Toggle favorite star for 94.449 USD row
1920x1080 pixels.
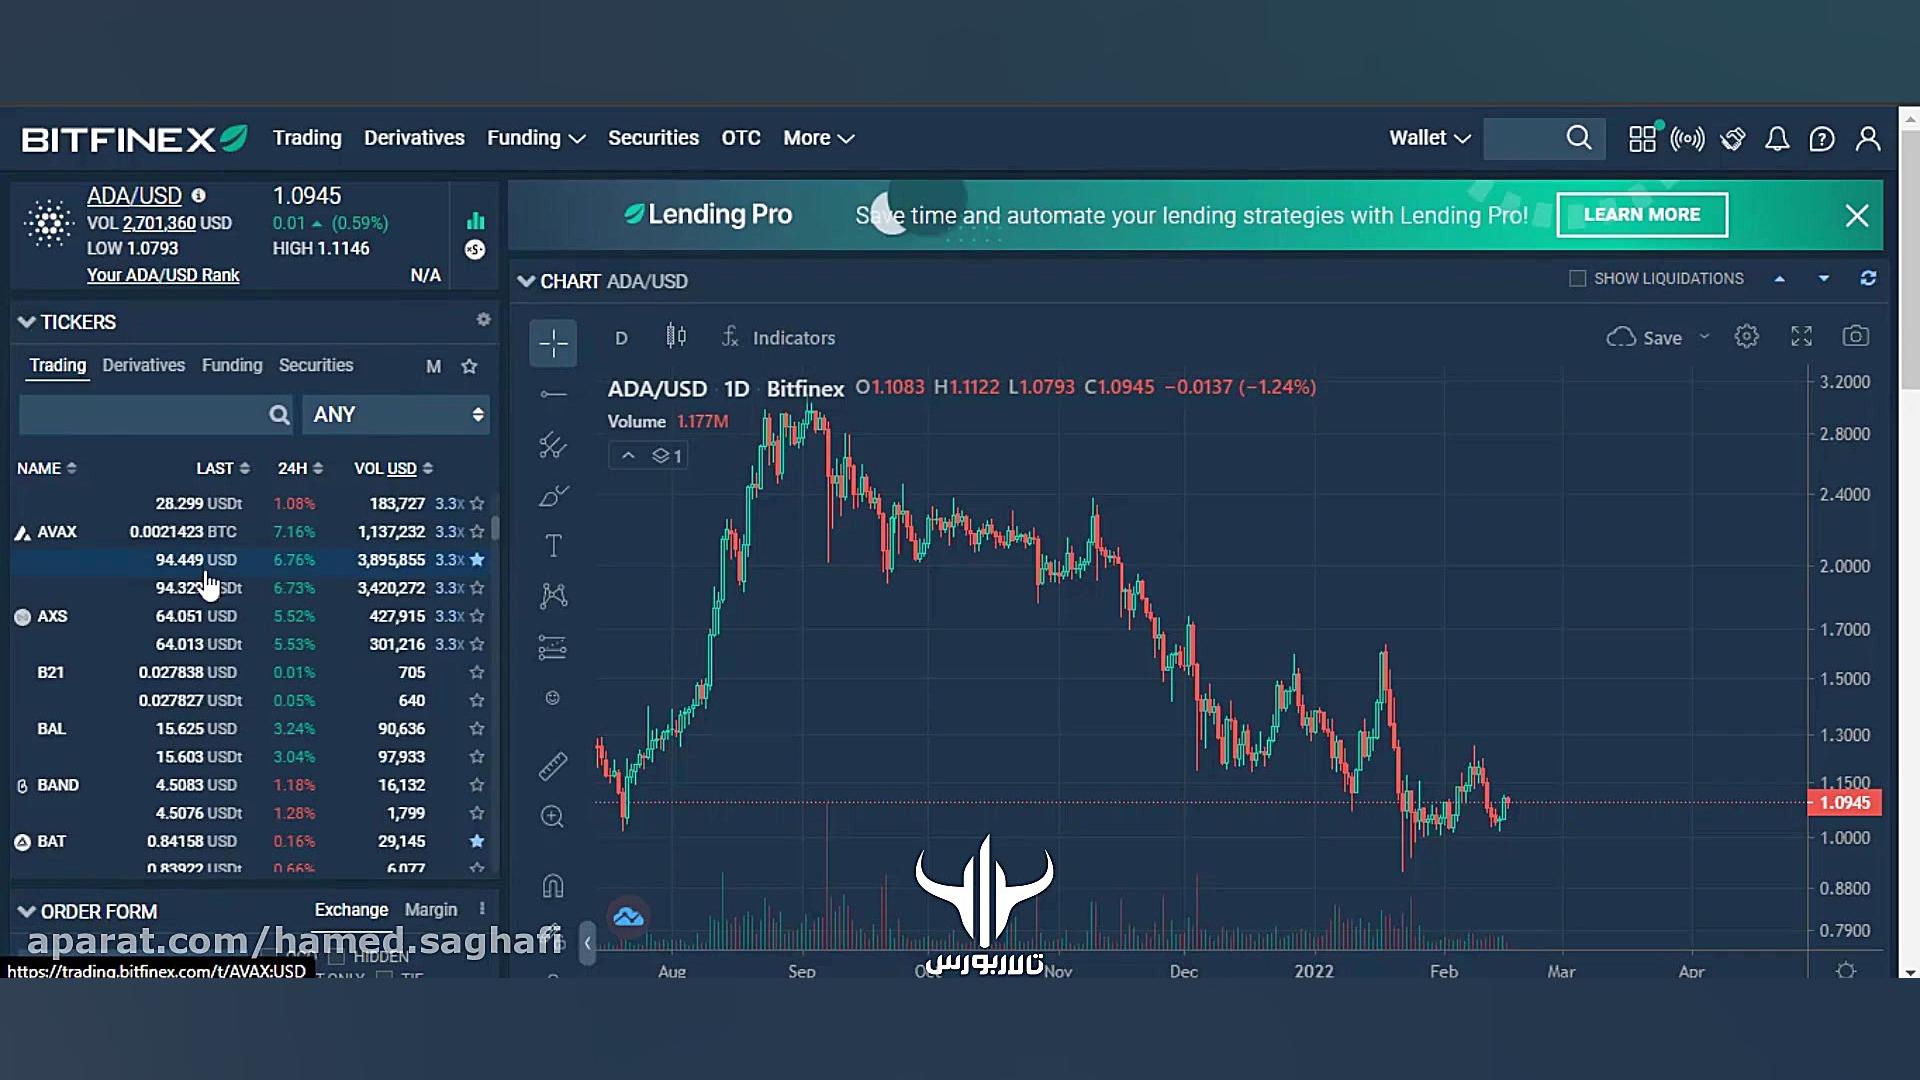[x=477, y=560]
